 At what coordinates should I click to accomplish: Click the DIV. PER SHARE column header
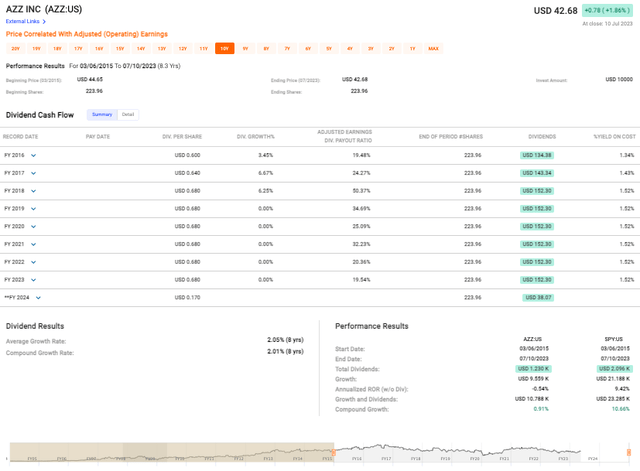[182, 137]
